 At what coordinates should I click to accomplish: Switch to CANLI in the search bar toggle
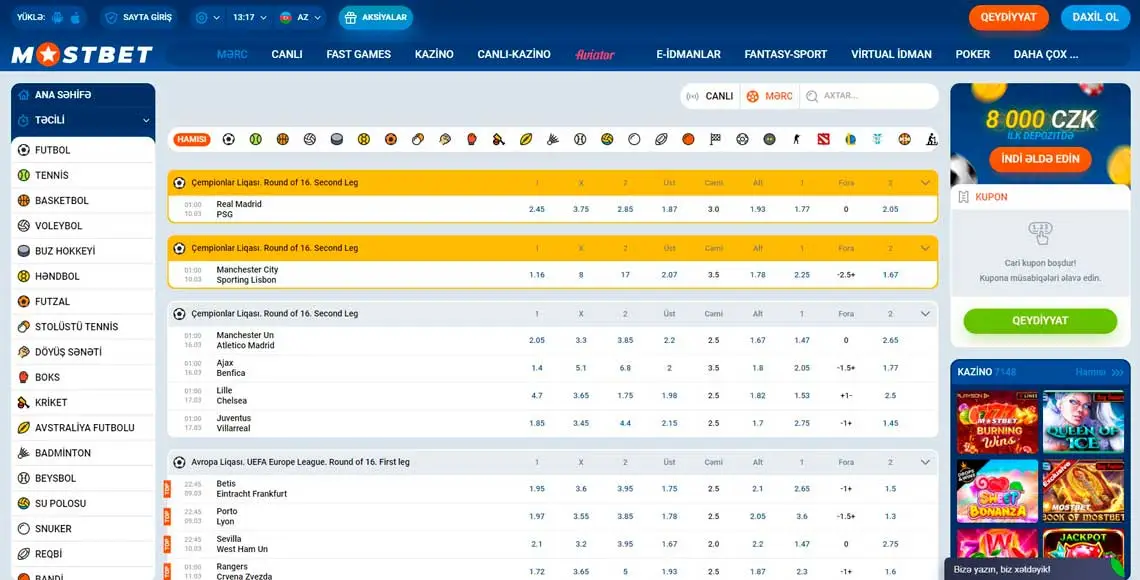point(710,96)
